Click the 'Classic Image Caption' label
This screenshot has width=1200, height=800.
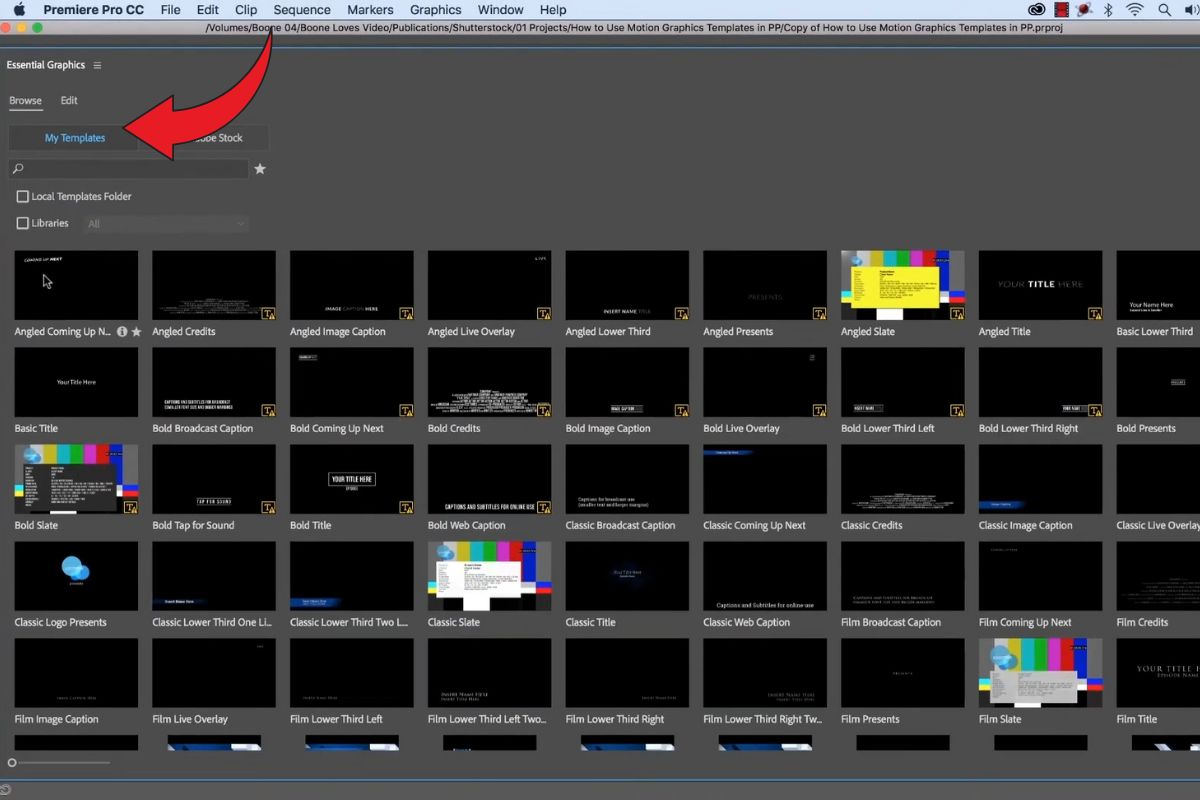1026,526
